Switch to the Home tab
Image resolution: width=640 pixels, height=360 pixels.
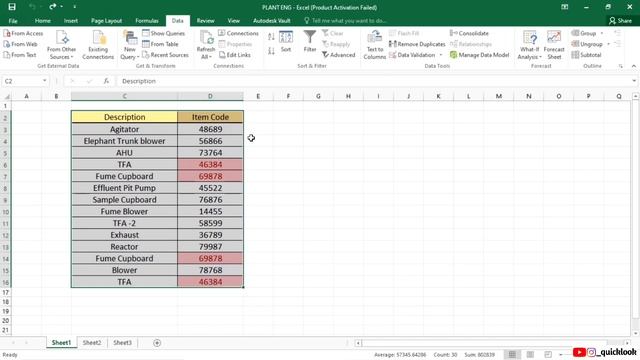point(43,20)
